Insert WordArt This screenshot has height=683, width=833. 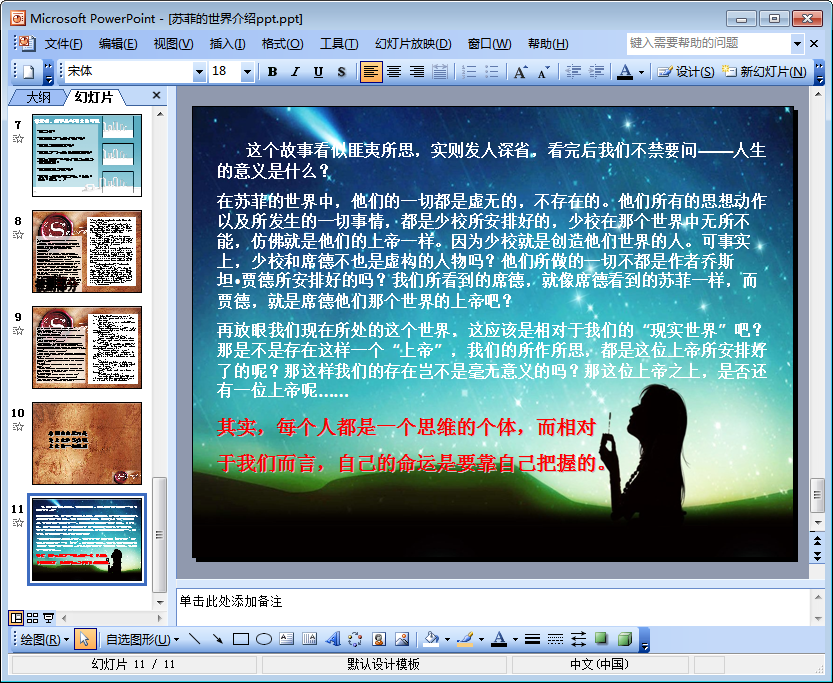pos(333,639)
